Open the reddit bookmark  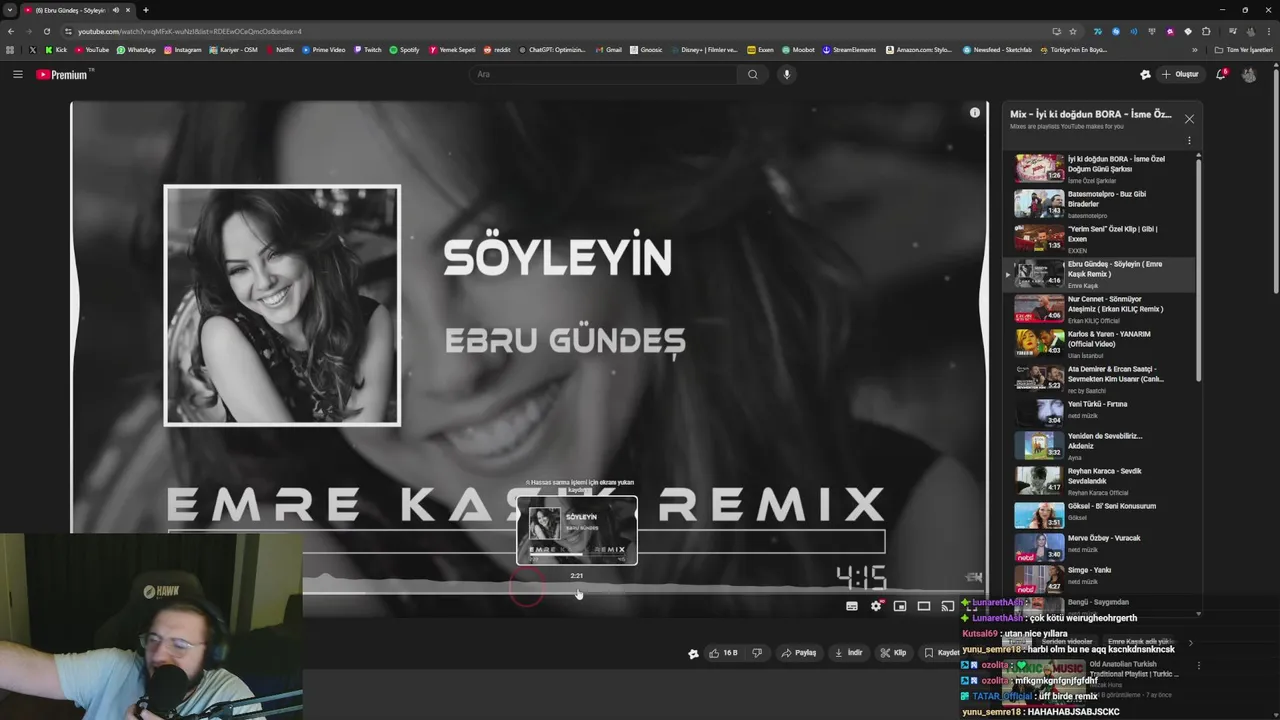pyautogui.click(x=497, y=50)
